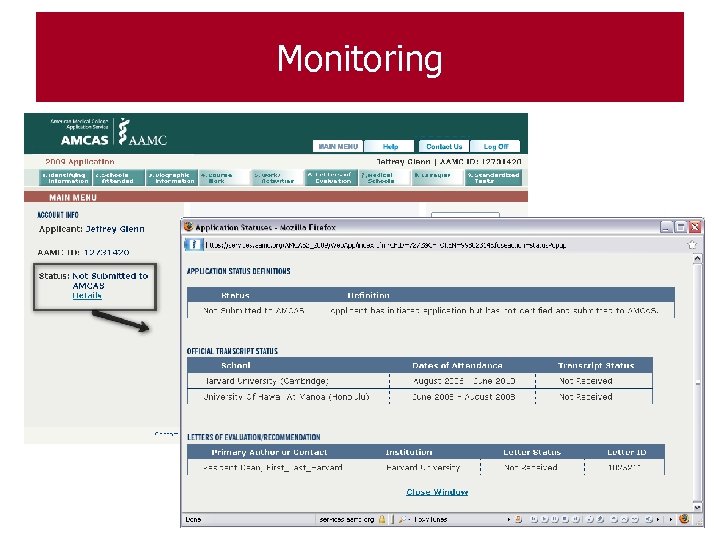Click the Letter ID value cell
The width and height of the screenshot is (720, 540).
tap(624, 467)
